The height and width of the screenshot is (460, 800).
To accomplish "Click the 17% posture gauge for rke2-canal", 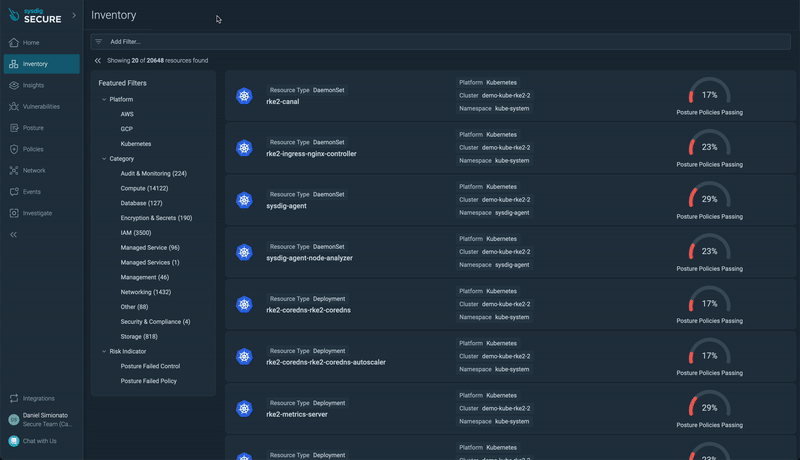I will 709,92.
